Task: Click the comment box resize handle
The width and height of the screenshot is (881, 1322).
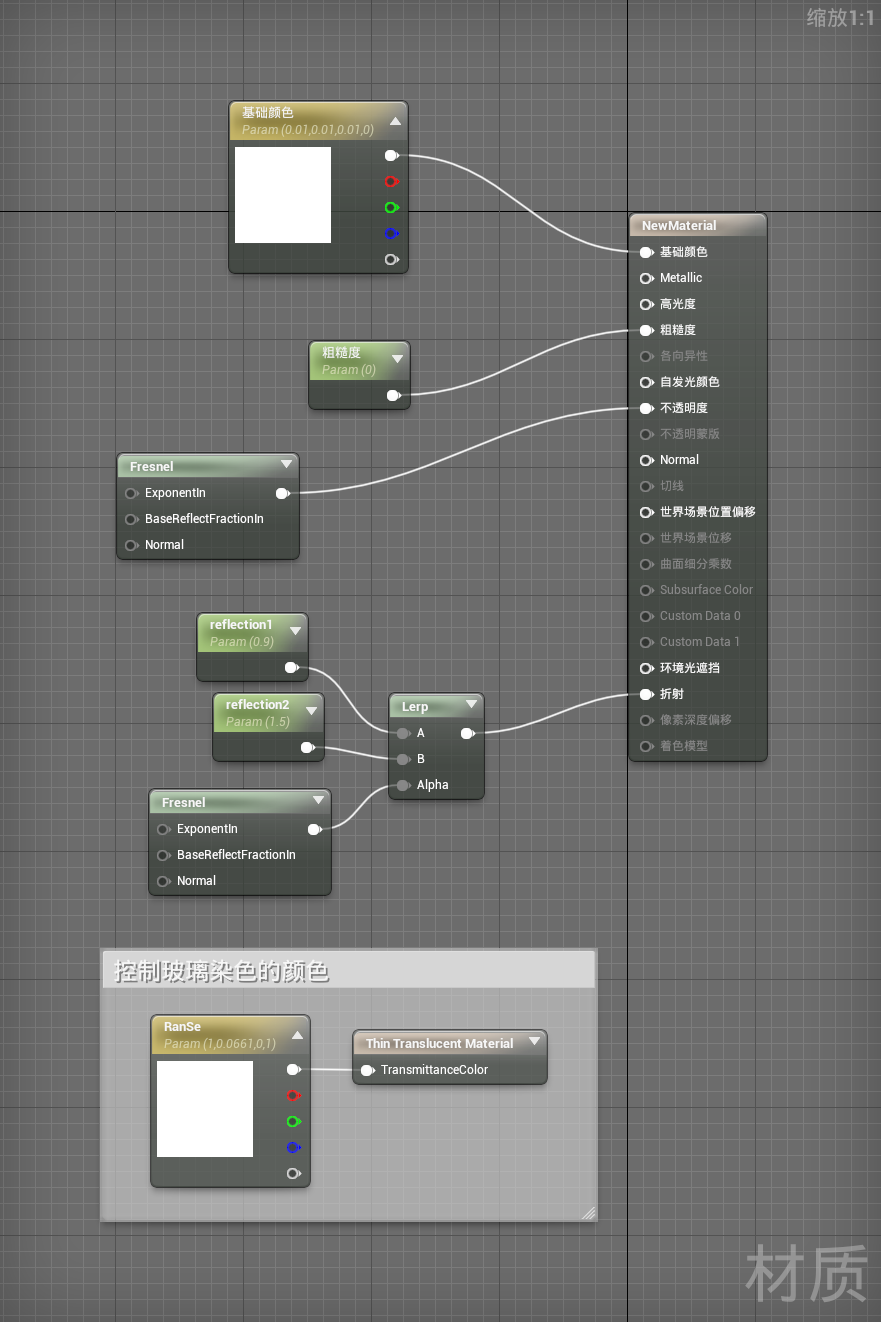Action: (588, 1213)
